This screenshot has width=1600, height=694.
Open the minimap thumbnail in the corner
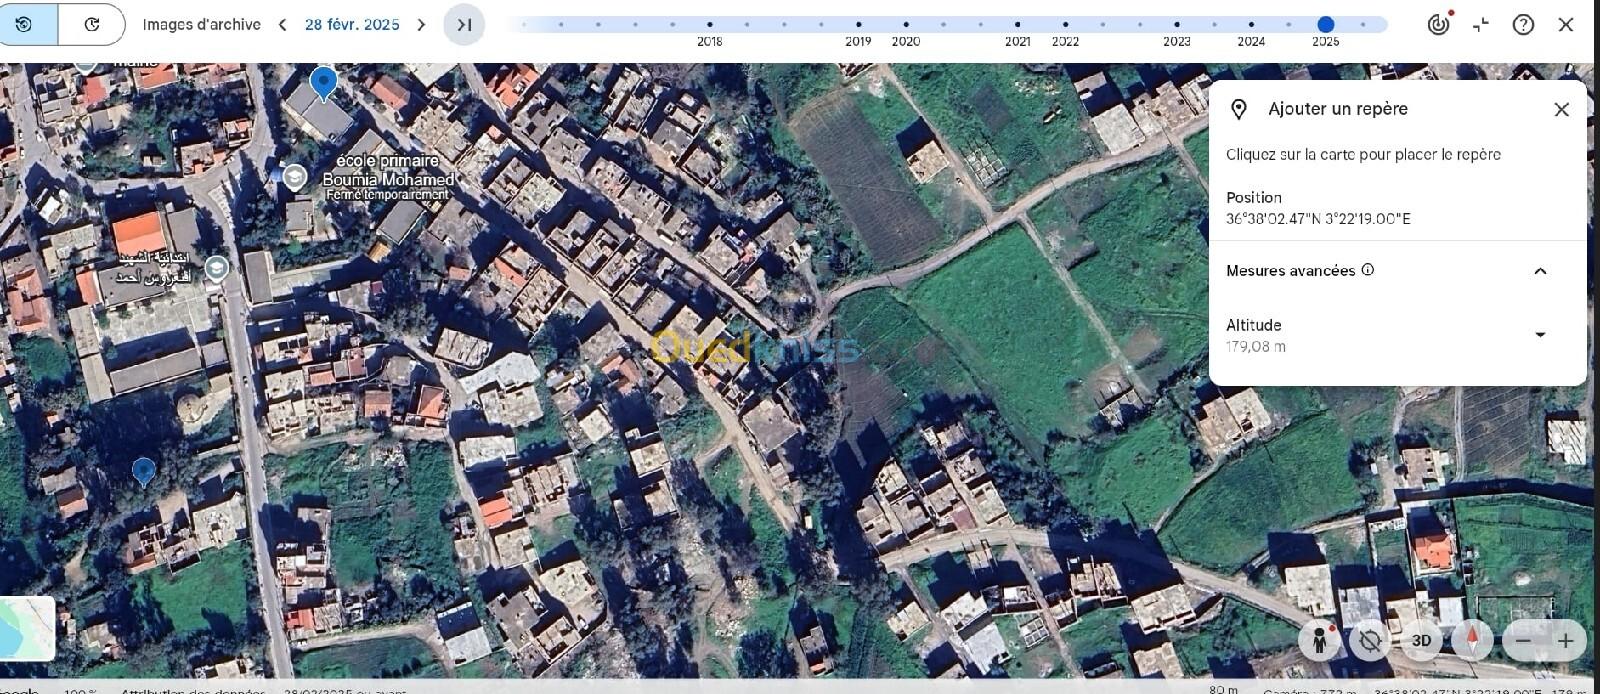click(27, 628)
